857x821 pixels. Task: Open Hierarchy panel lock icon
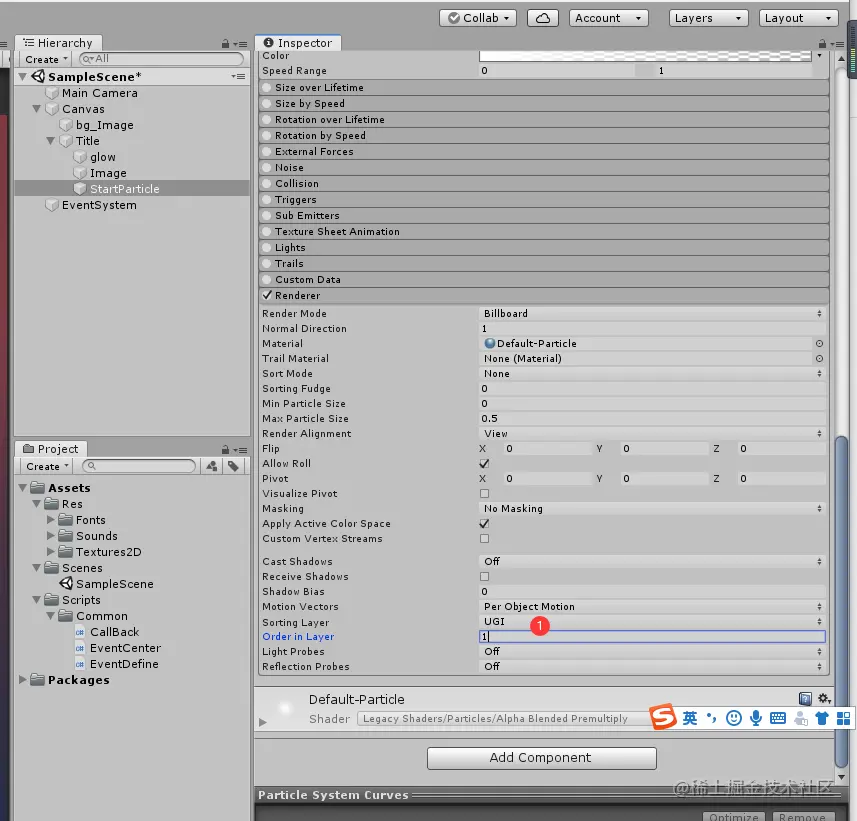point(225,43)
